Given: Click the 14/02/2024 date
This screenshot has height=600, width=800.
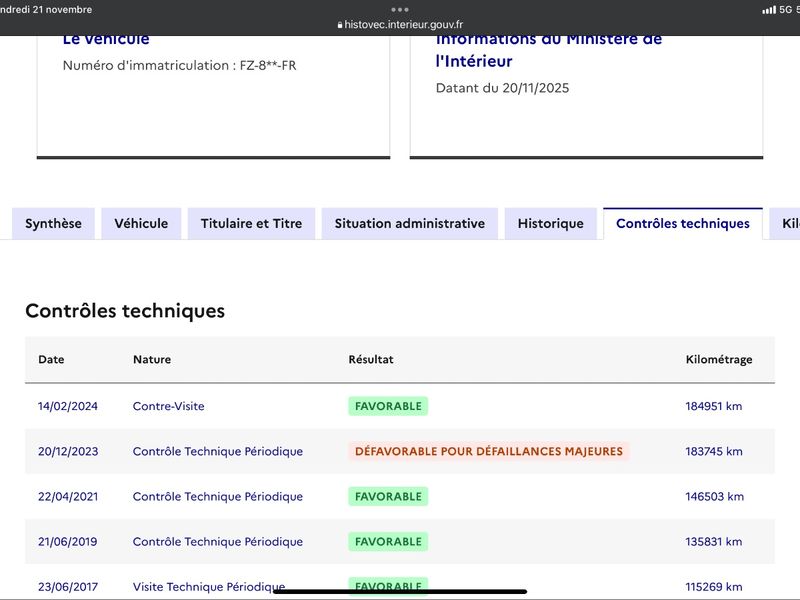Looking at the screenshot, I should coord(68,406).
